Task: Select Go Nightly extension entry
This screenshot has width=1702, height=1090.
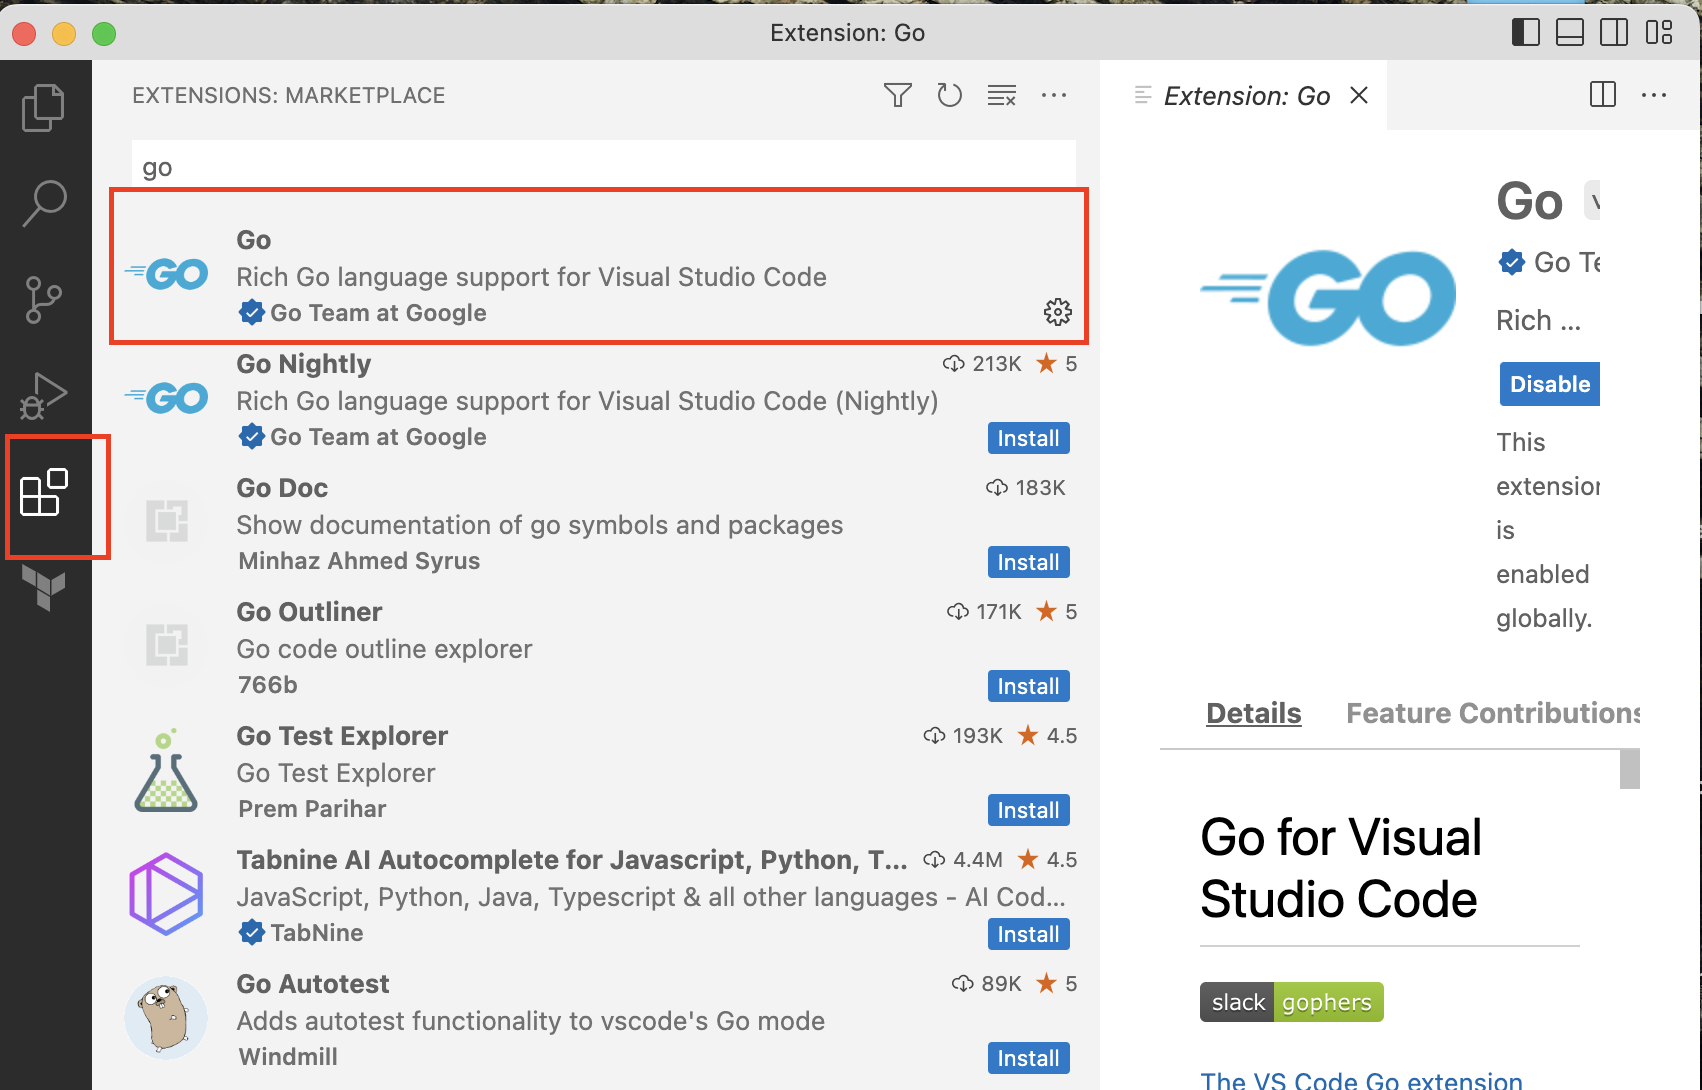Action: (598, 400)
